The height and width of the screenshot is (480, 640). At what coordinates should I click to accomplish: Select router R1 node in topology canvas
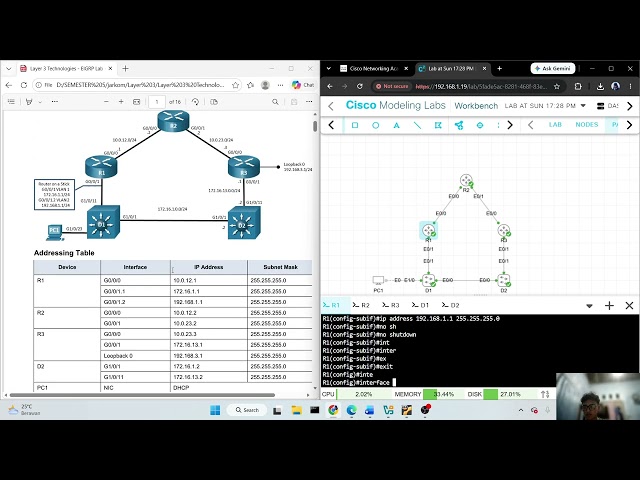(x=429, y=231)
